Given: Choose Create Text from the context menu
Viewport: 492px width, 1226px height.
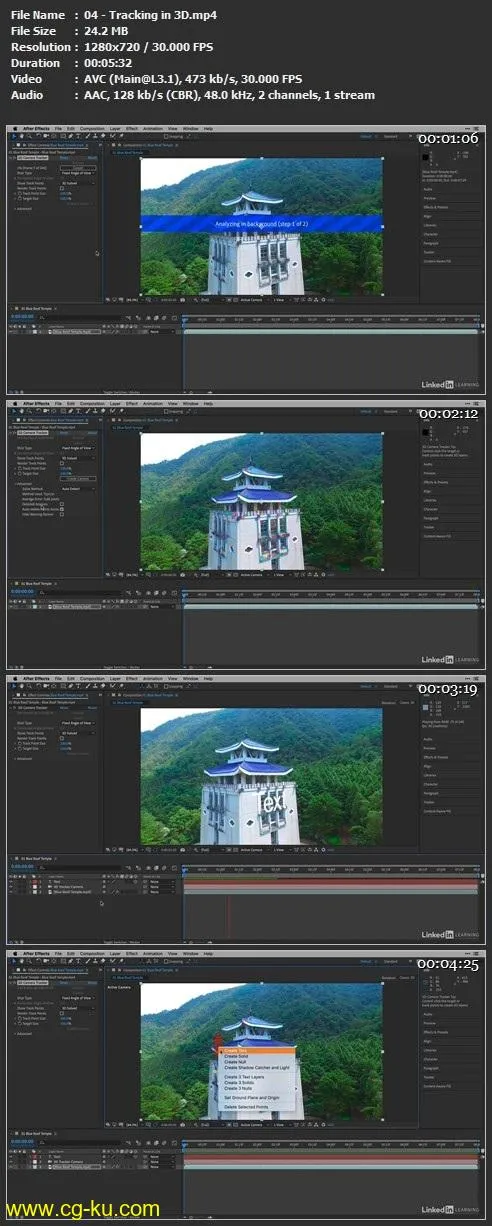Looking at the screenshot, I should (x=257, y=1050).
